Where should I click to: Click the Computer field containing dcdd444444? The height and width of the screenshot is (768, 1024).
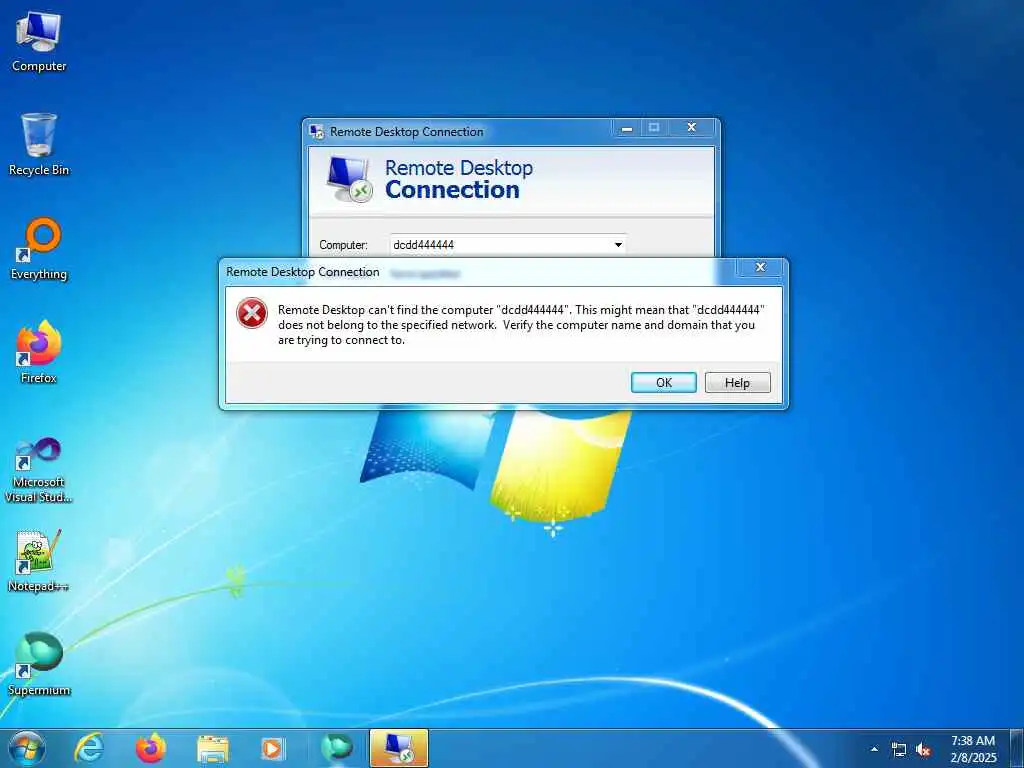(508, 245)
